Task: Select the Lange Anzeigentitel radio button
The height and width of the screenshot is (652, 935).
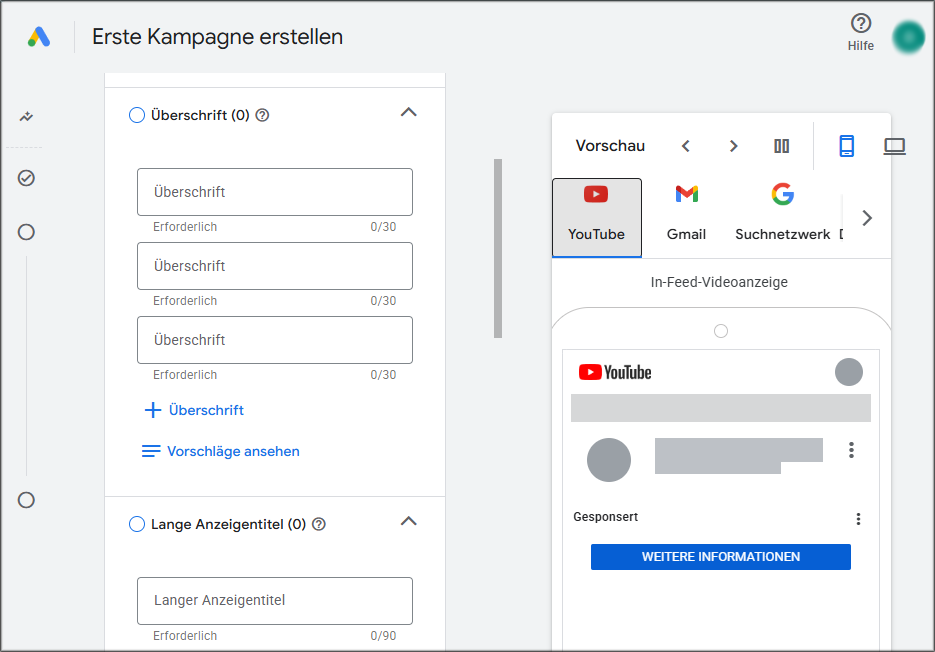Action: pyautogui.click(x=135, y=523)
